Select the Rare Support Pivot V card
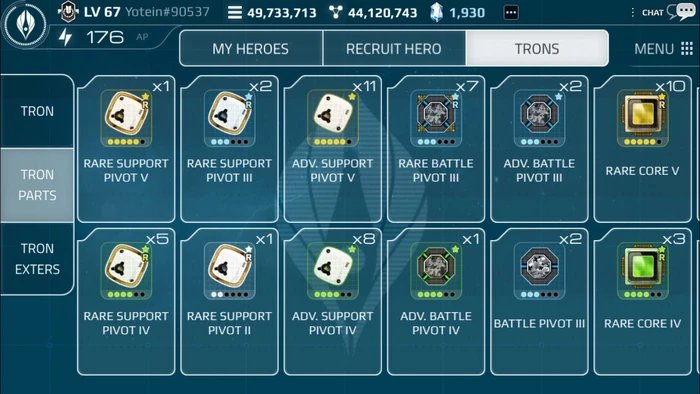This screenshot has height=394, width=700. (x=126, y=149)
